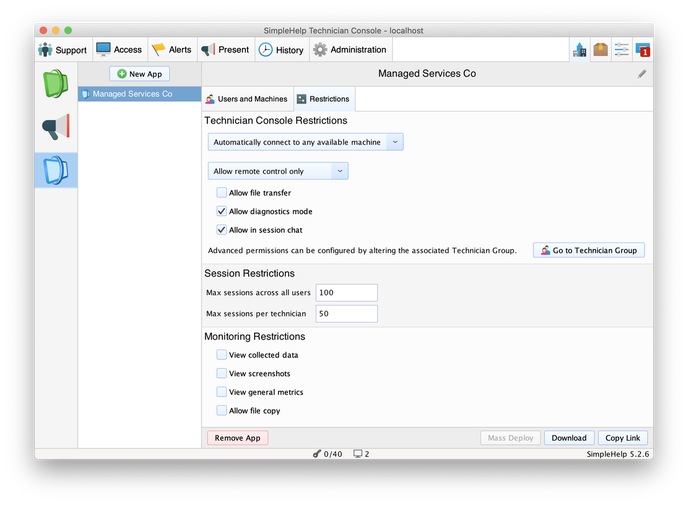Click the Remove App button
Image resolution: width=688 pixels, height=505 pixels.
237,438
